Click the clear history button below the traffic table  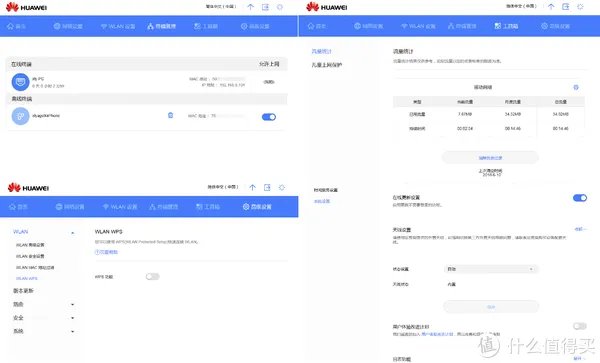490,158
